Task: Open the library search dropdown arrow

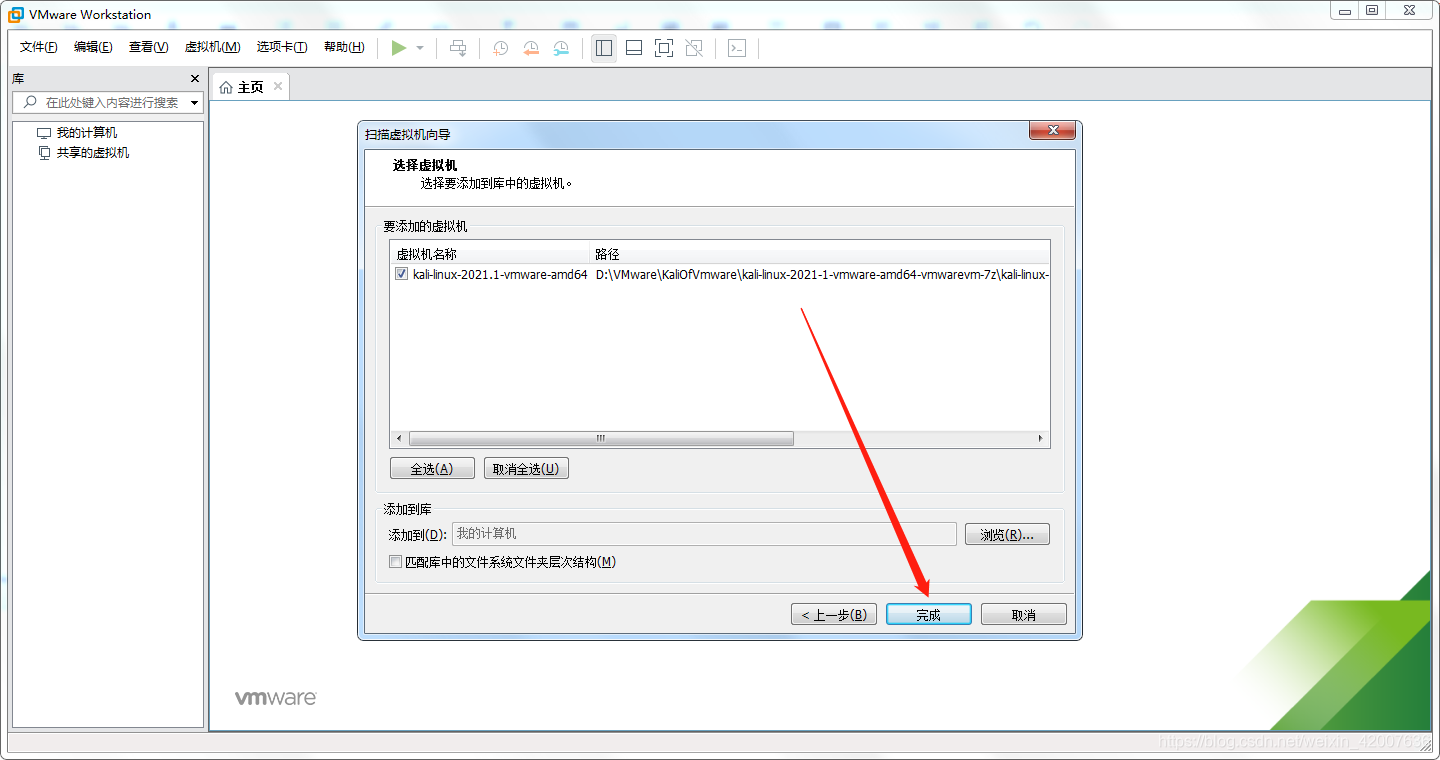Action: [x=195, y=103]
